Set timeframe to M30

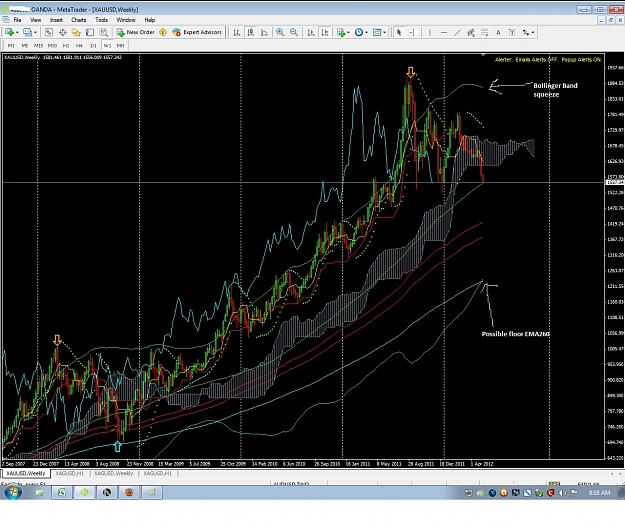[x=52, y=45]
